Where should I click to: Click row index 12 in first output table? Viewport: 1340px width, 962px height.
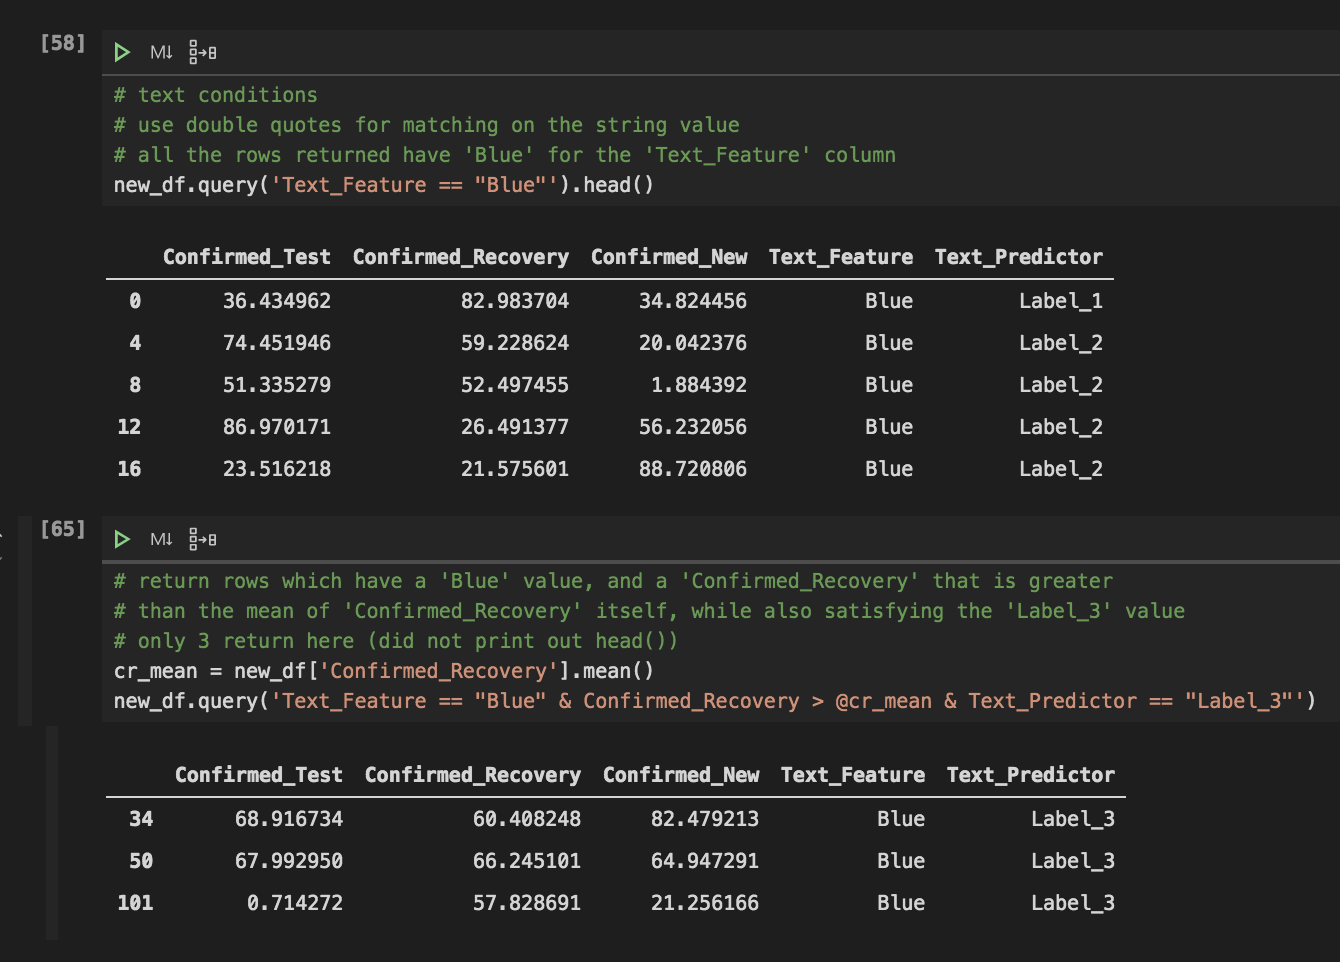tap(129, 427)
